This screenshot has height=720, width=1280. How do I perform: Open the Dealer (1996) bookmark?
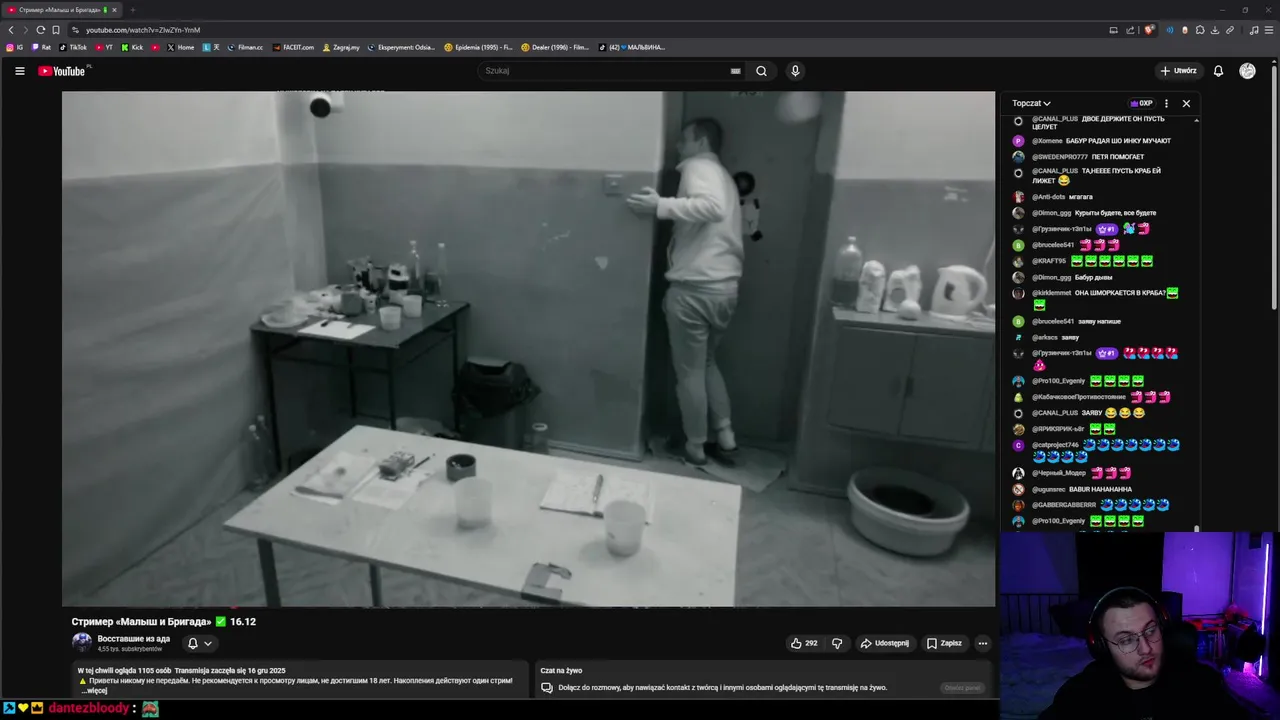[x=555, y=47]
